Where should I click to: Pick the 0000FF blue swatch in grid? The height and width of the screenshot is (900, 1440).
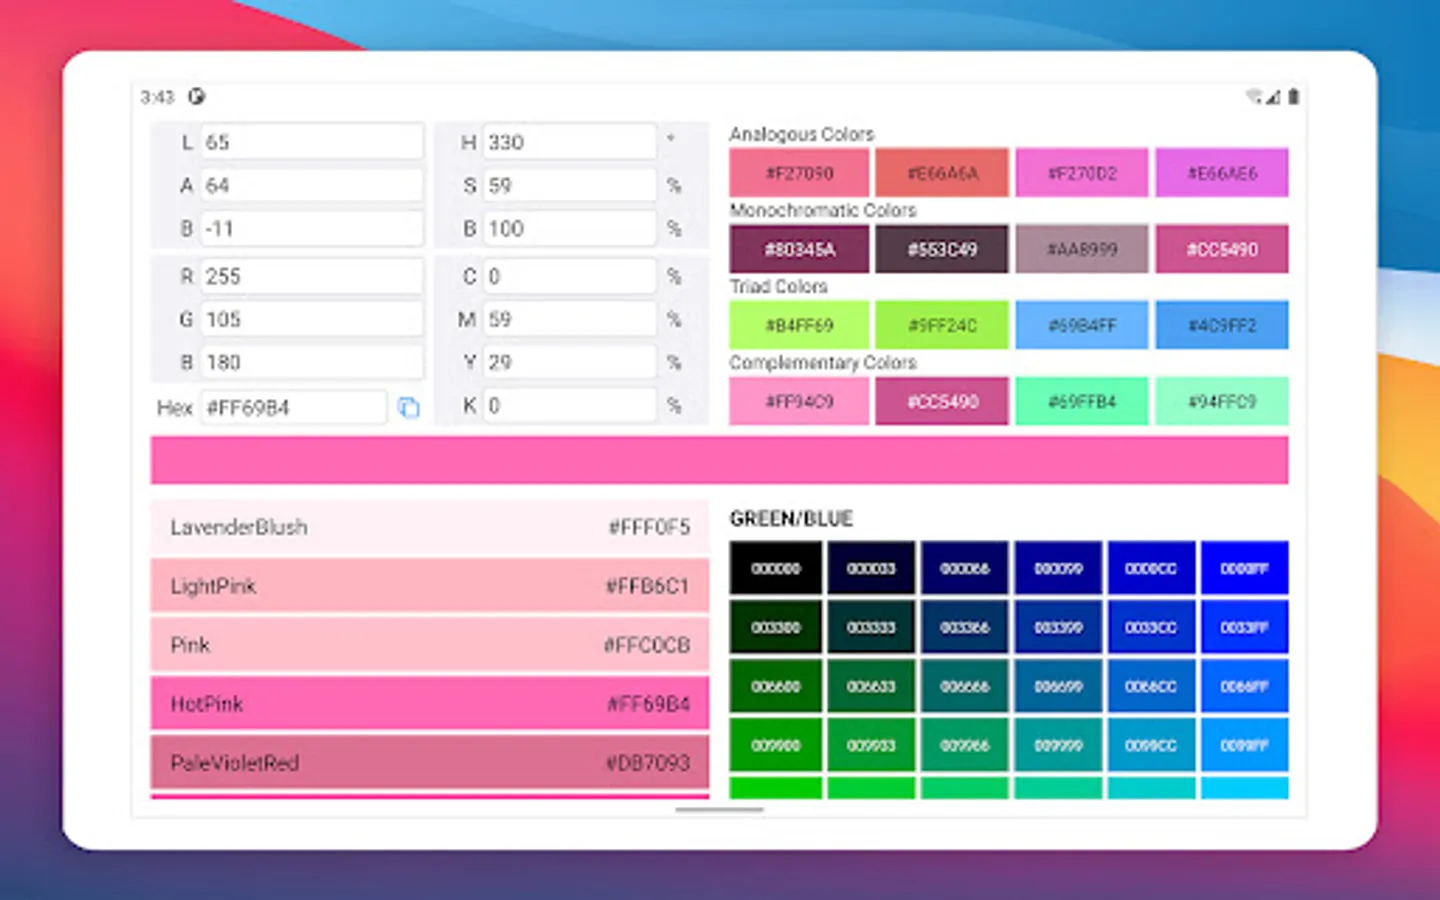[1244, 568]
